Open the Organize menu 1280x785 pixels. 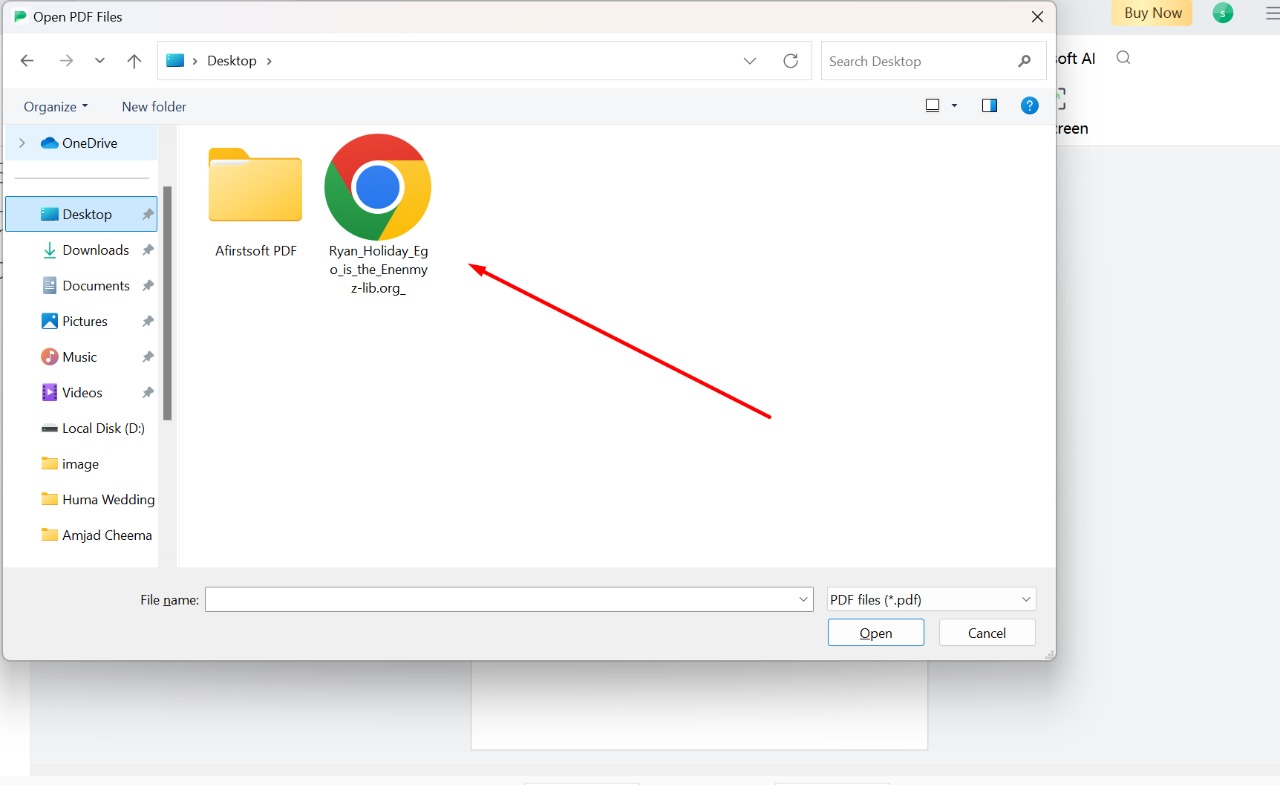tap(56, 106)
